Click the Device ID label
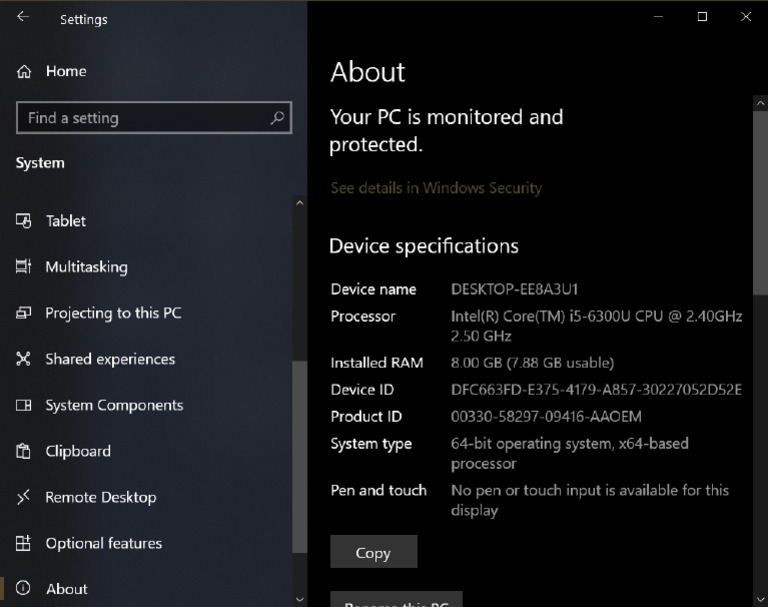This screenshot has height=607, width=768. pos(362,389)
